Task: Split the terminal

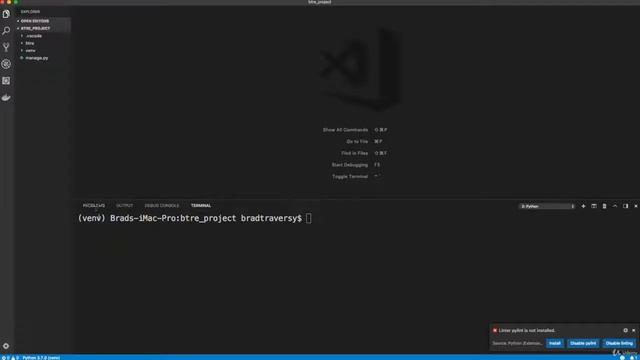Action: 594,207
